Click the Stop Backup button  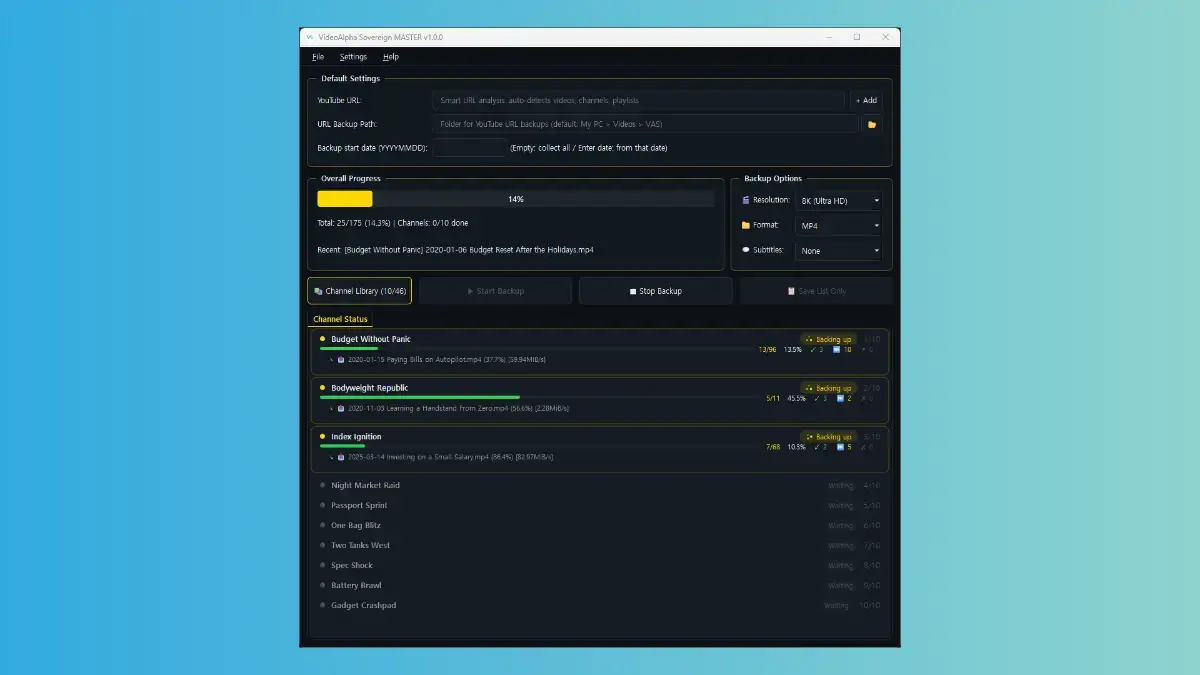click(x=655, y=291)
